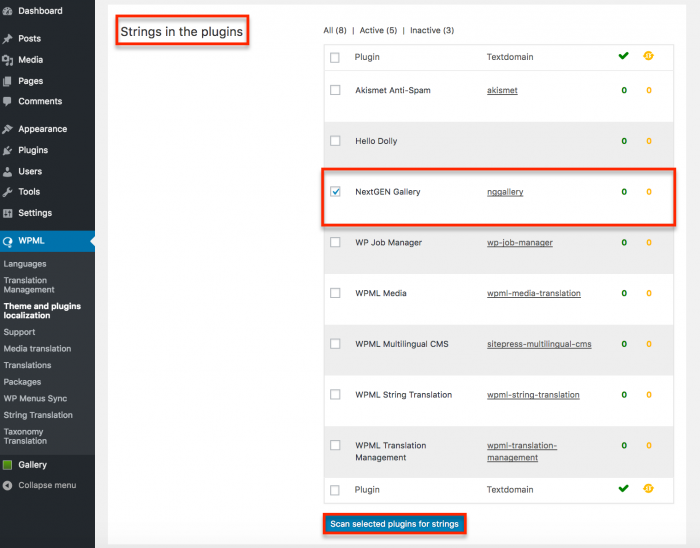
Task: Click the Collapse menu arrow icon
Action: [x=7, y=486]
